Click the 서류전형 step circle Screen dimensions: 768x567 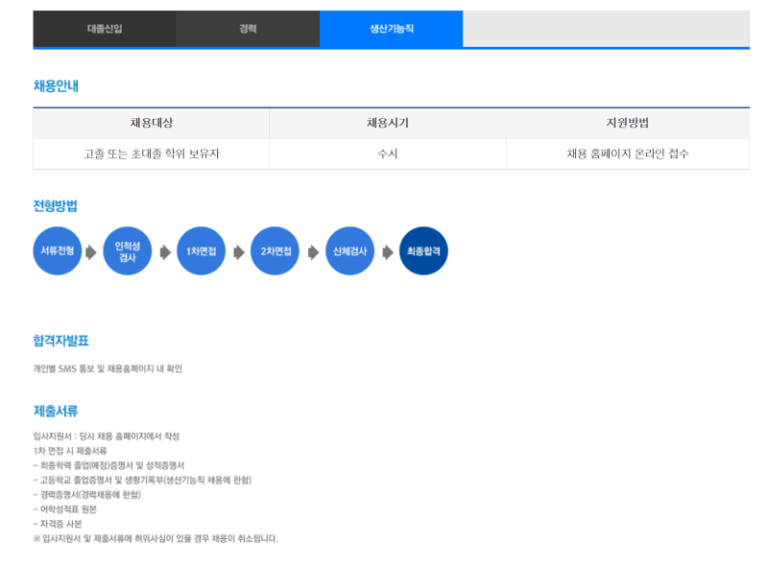point(57,252)
